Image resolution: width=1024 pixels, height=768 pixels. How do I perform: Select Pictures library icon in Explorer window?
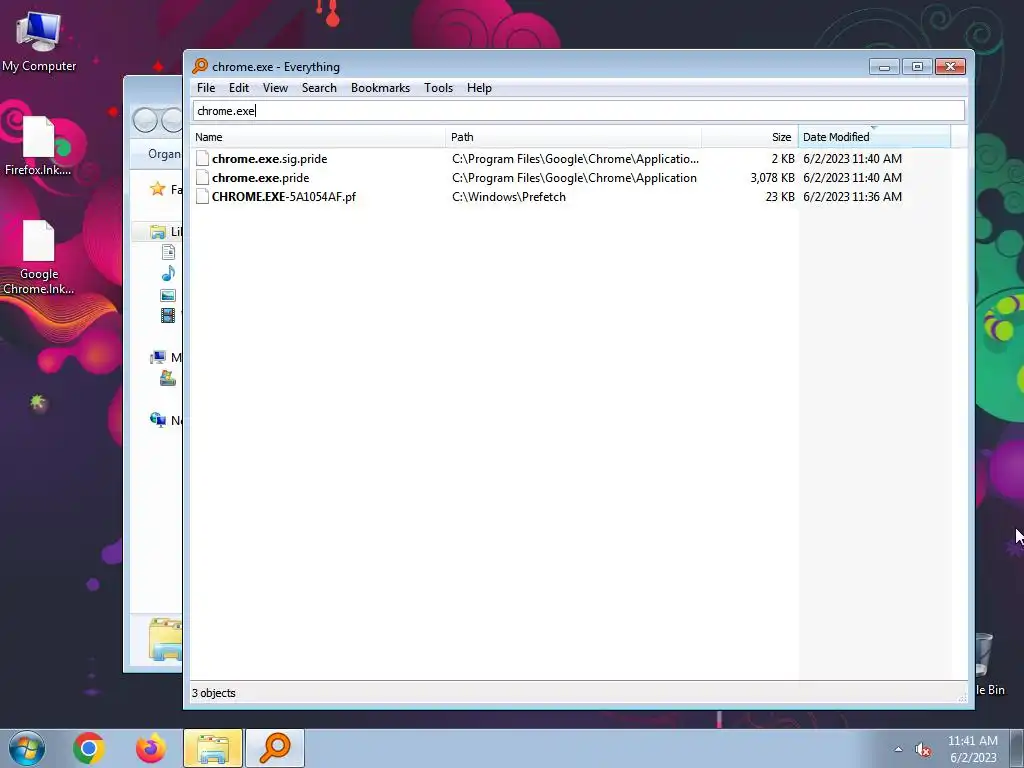coord(168,295)
